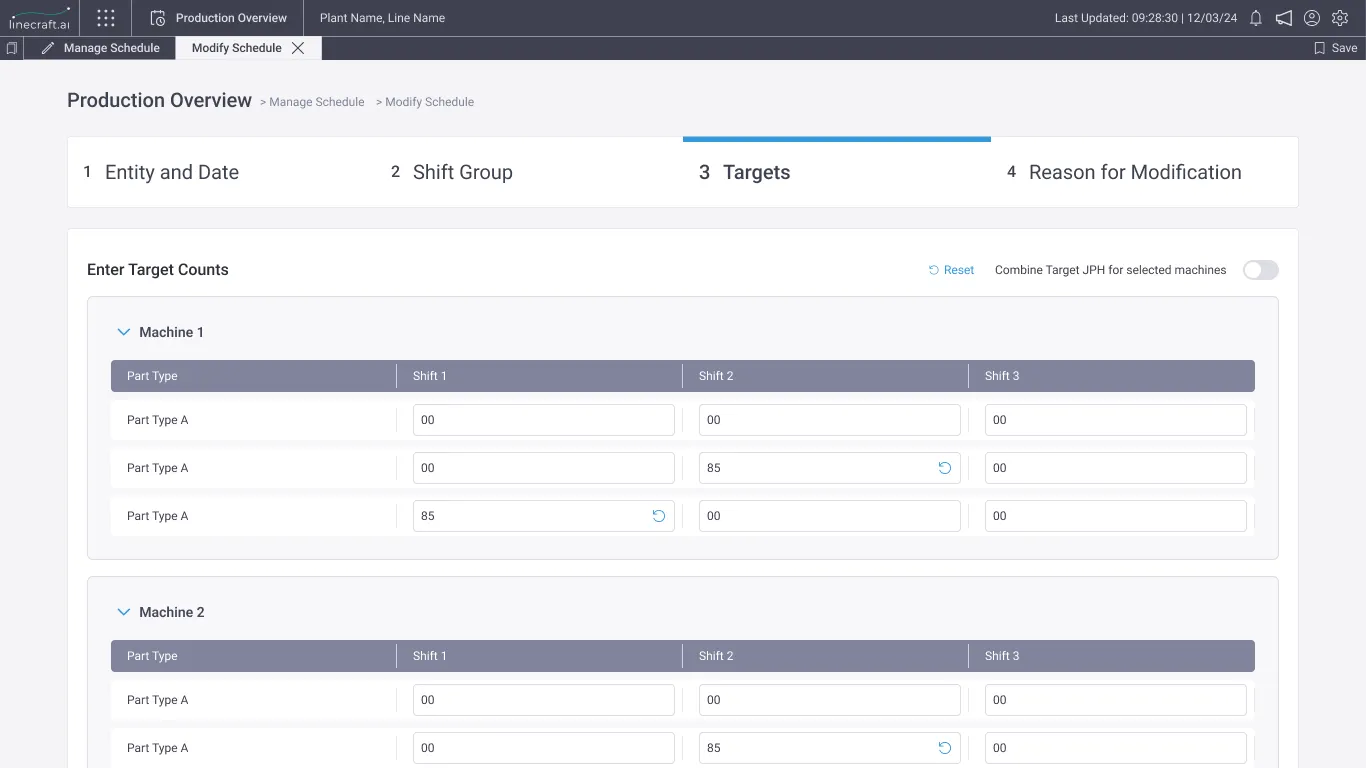
Task: Open the notifications bell
Action: (x=1256, y=18)
